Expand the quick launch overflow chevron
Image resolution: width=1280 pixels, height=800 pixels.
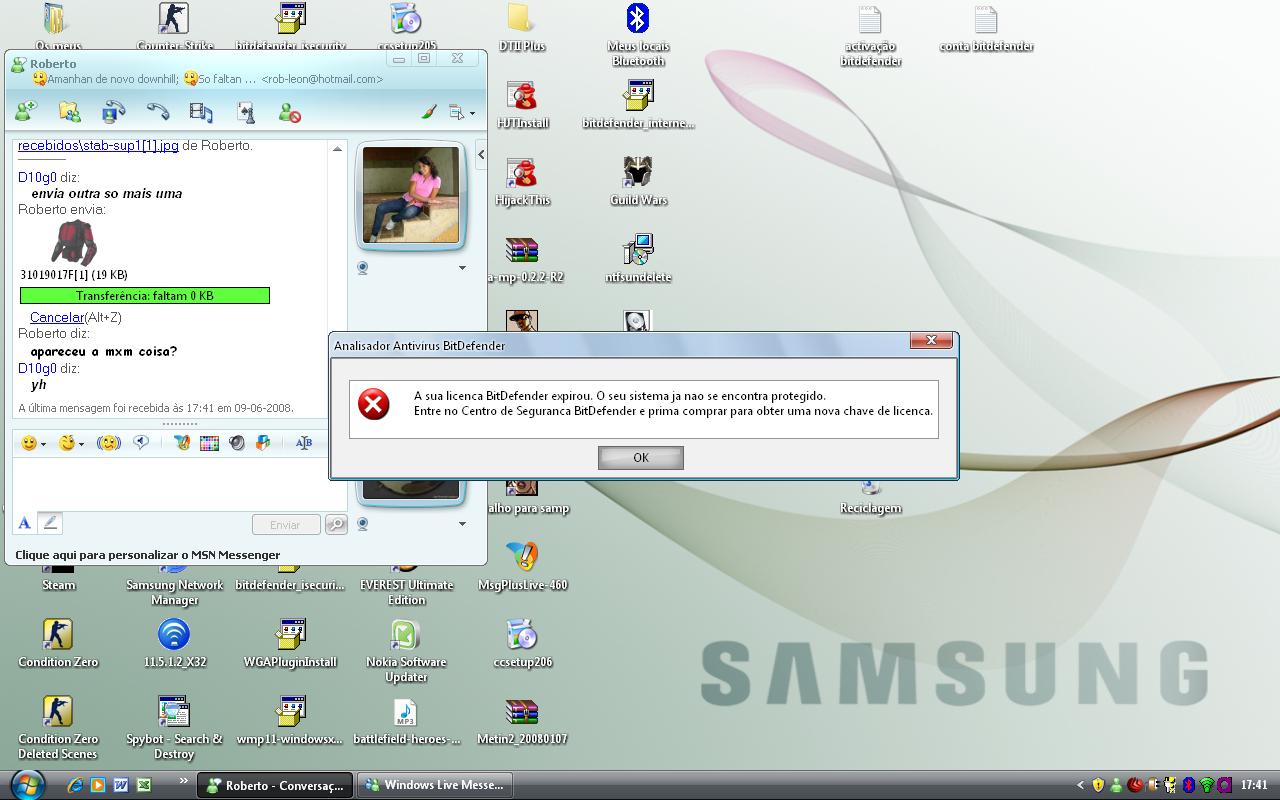tap(183, 781)
